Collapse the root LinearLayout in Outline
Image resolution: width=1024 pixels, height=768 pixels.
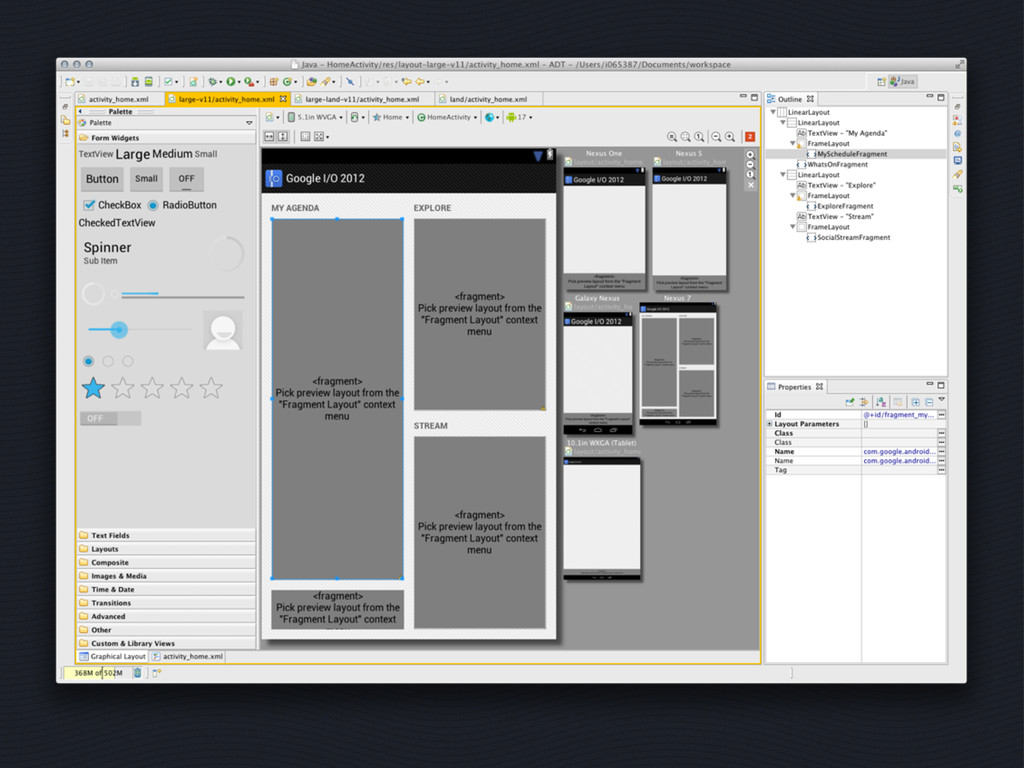coord(774,112)
